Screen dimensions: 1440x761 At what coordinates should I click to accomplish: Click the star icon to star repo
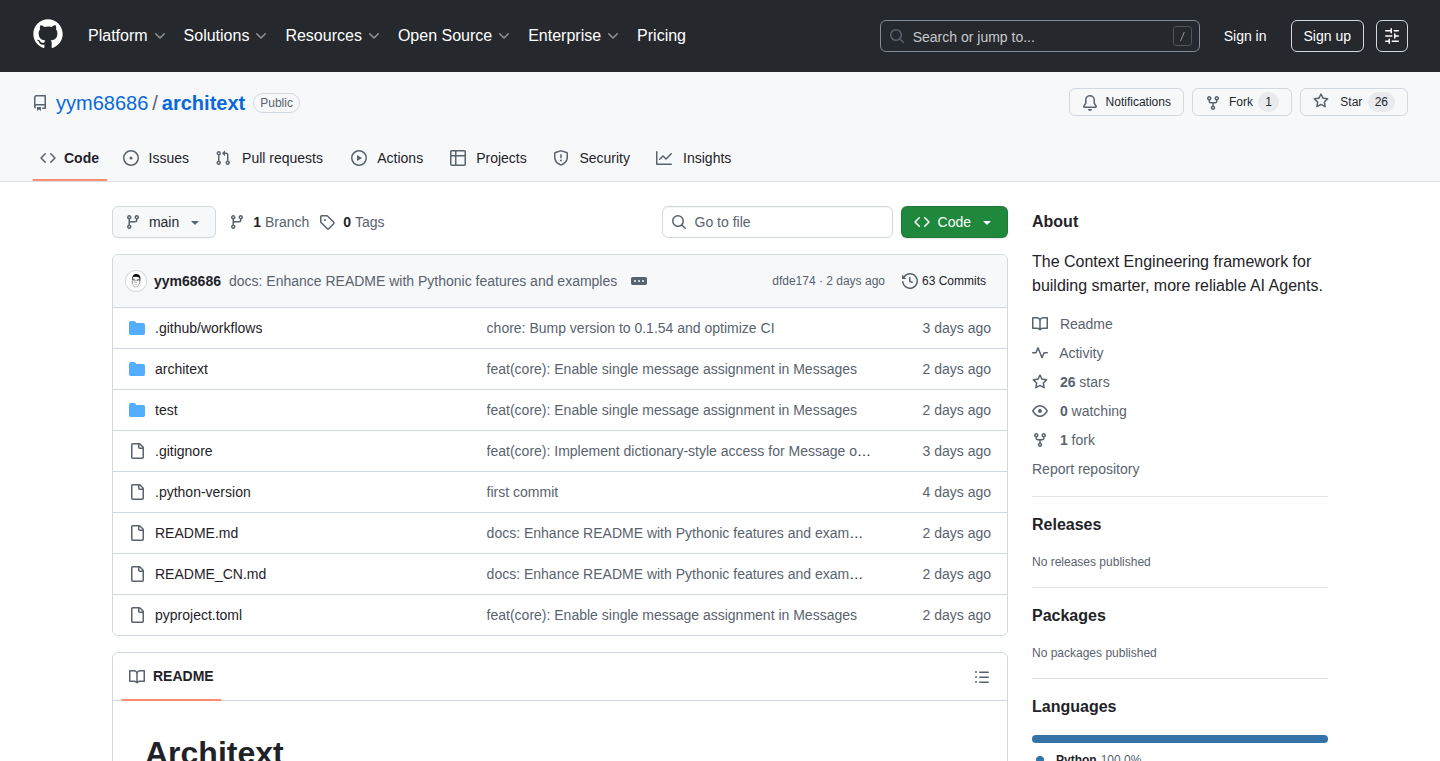[1321, 102]
